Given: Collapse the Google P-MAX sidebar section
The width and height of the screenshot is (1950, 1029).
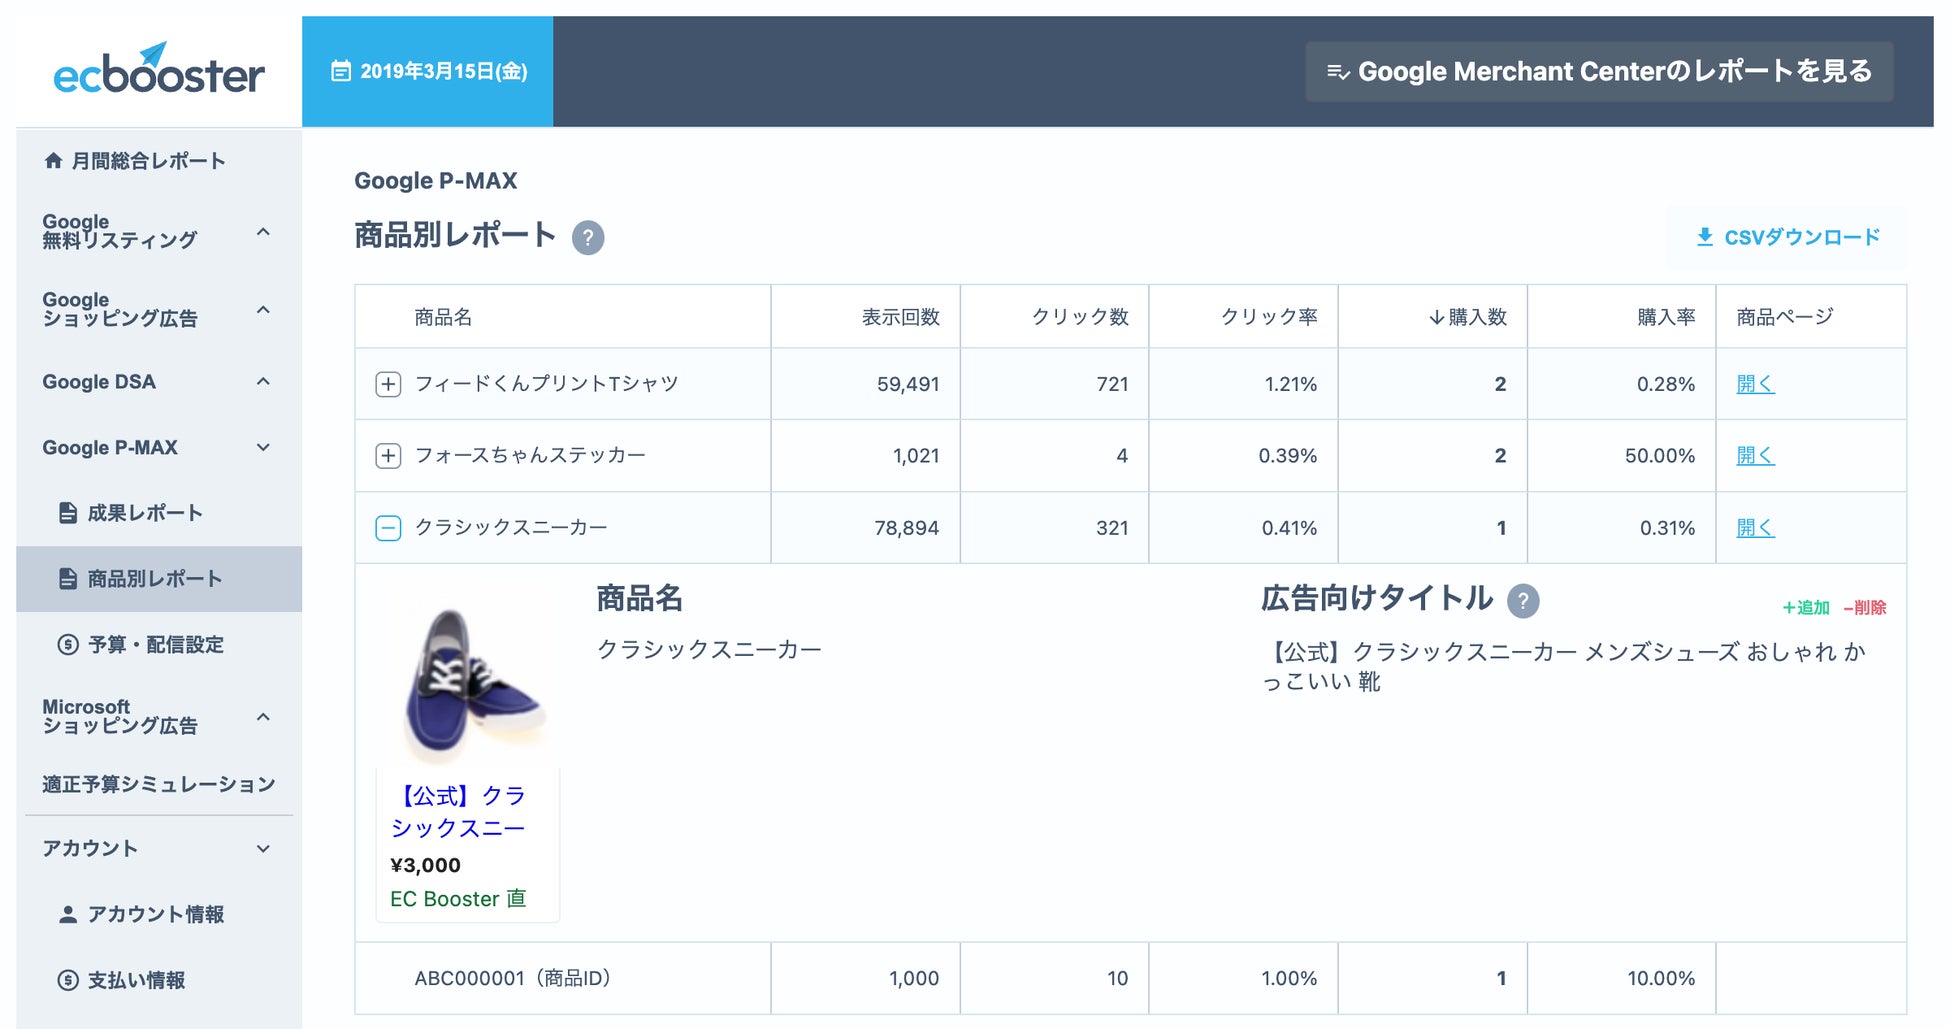Looking at the screenshot, I should pos(263,448).
